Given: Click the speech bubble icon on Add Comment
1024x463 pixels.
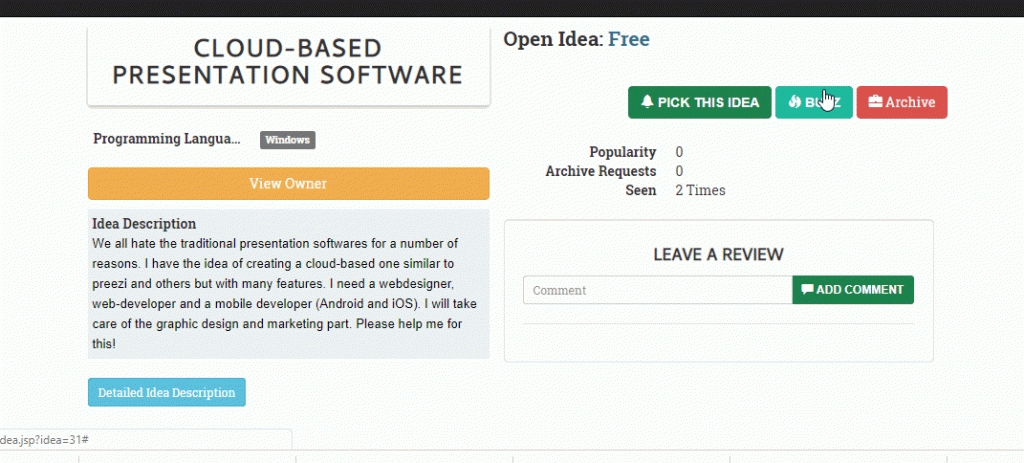Looking at the screenshot, I should 807,290.
